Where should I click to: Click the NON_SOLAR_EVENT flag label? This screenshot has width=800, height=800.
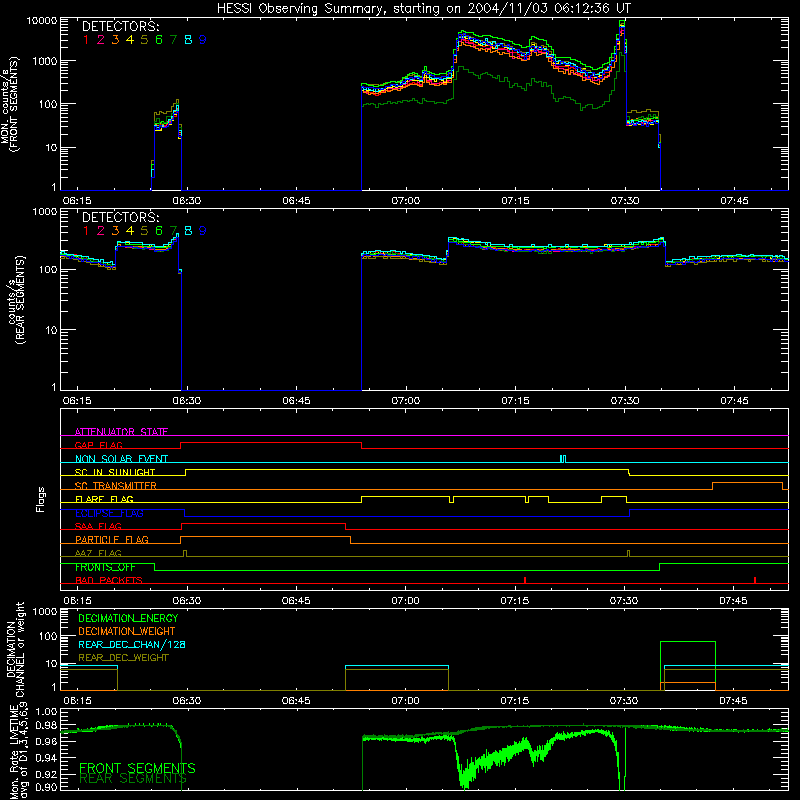click(121, 459)
